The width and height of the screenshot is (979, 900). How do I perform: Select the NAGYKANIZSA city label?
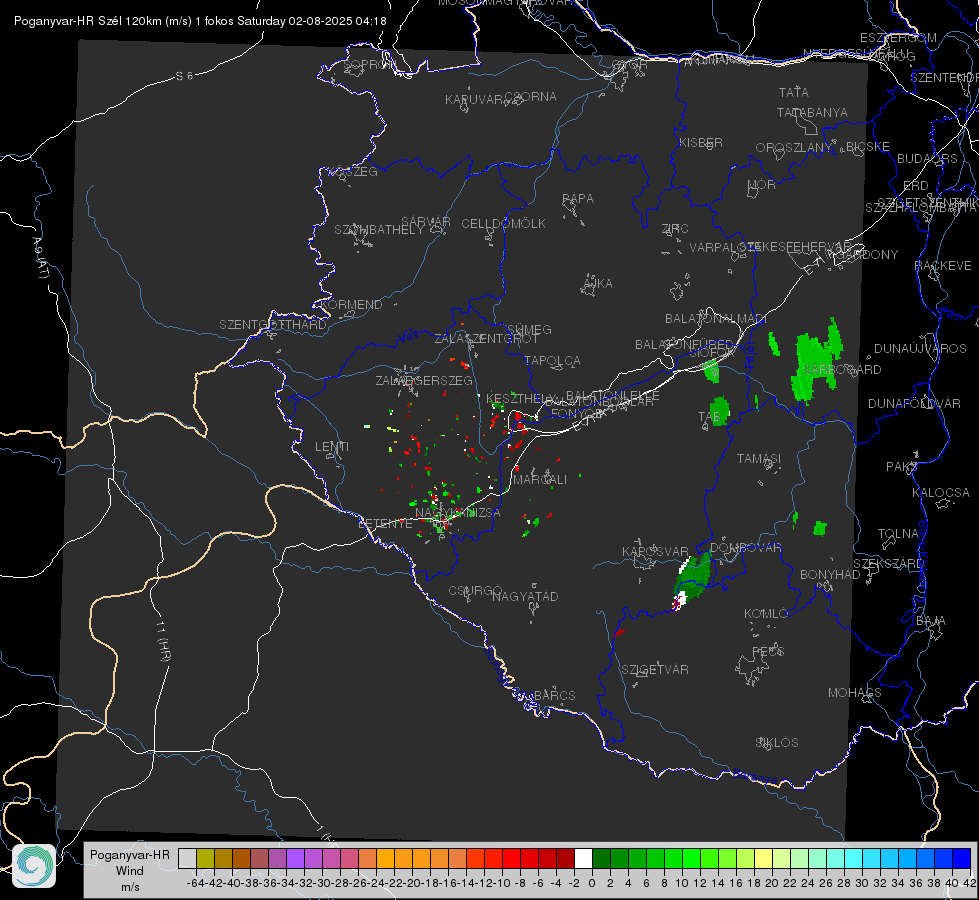click(x=458, y=513)
